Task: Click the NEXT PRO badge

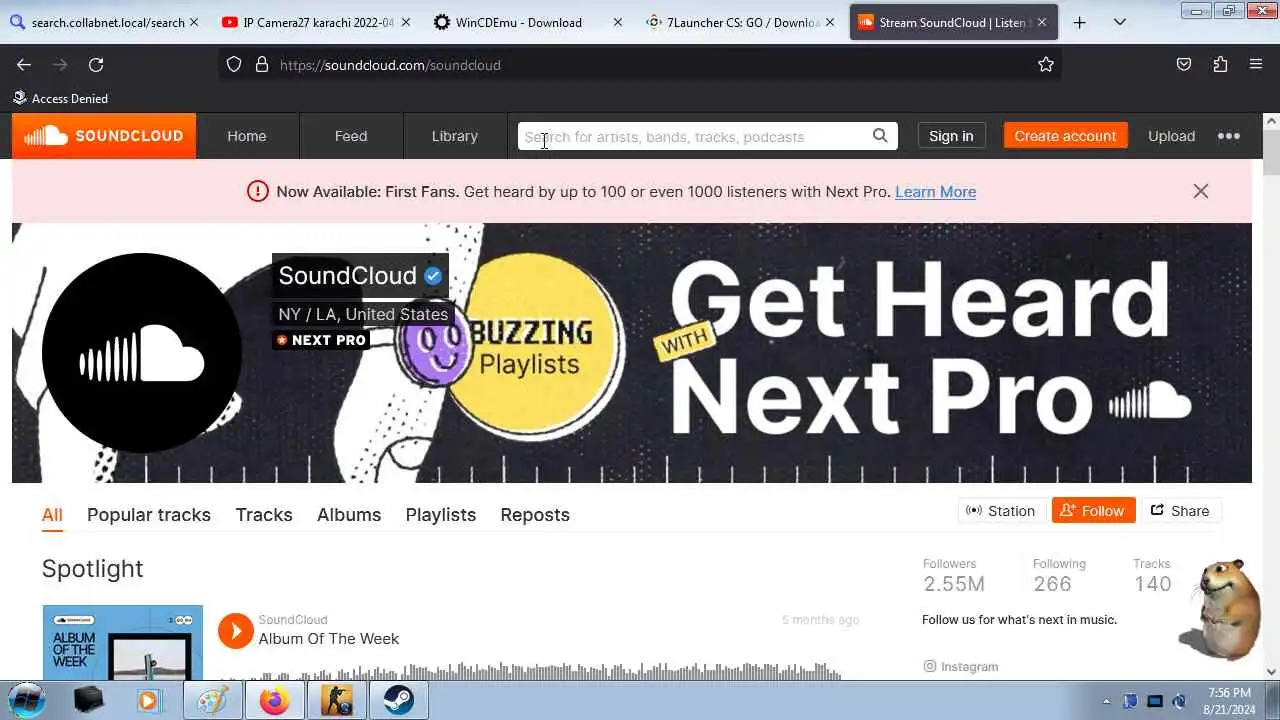Action: click(321, 340)
